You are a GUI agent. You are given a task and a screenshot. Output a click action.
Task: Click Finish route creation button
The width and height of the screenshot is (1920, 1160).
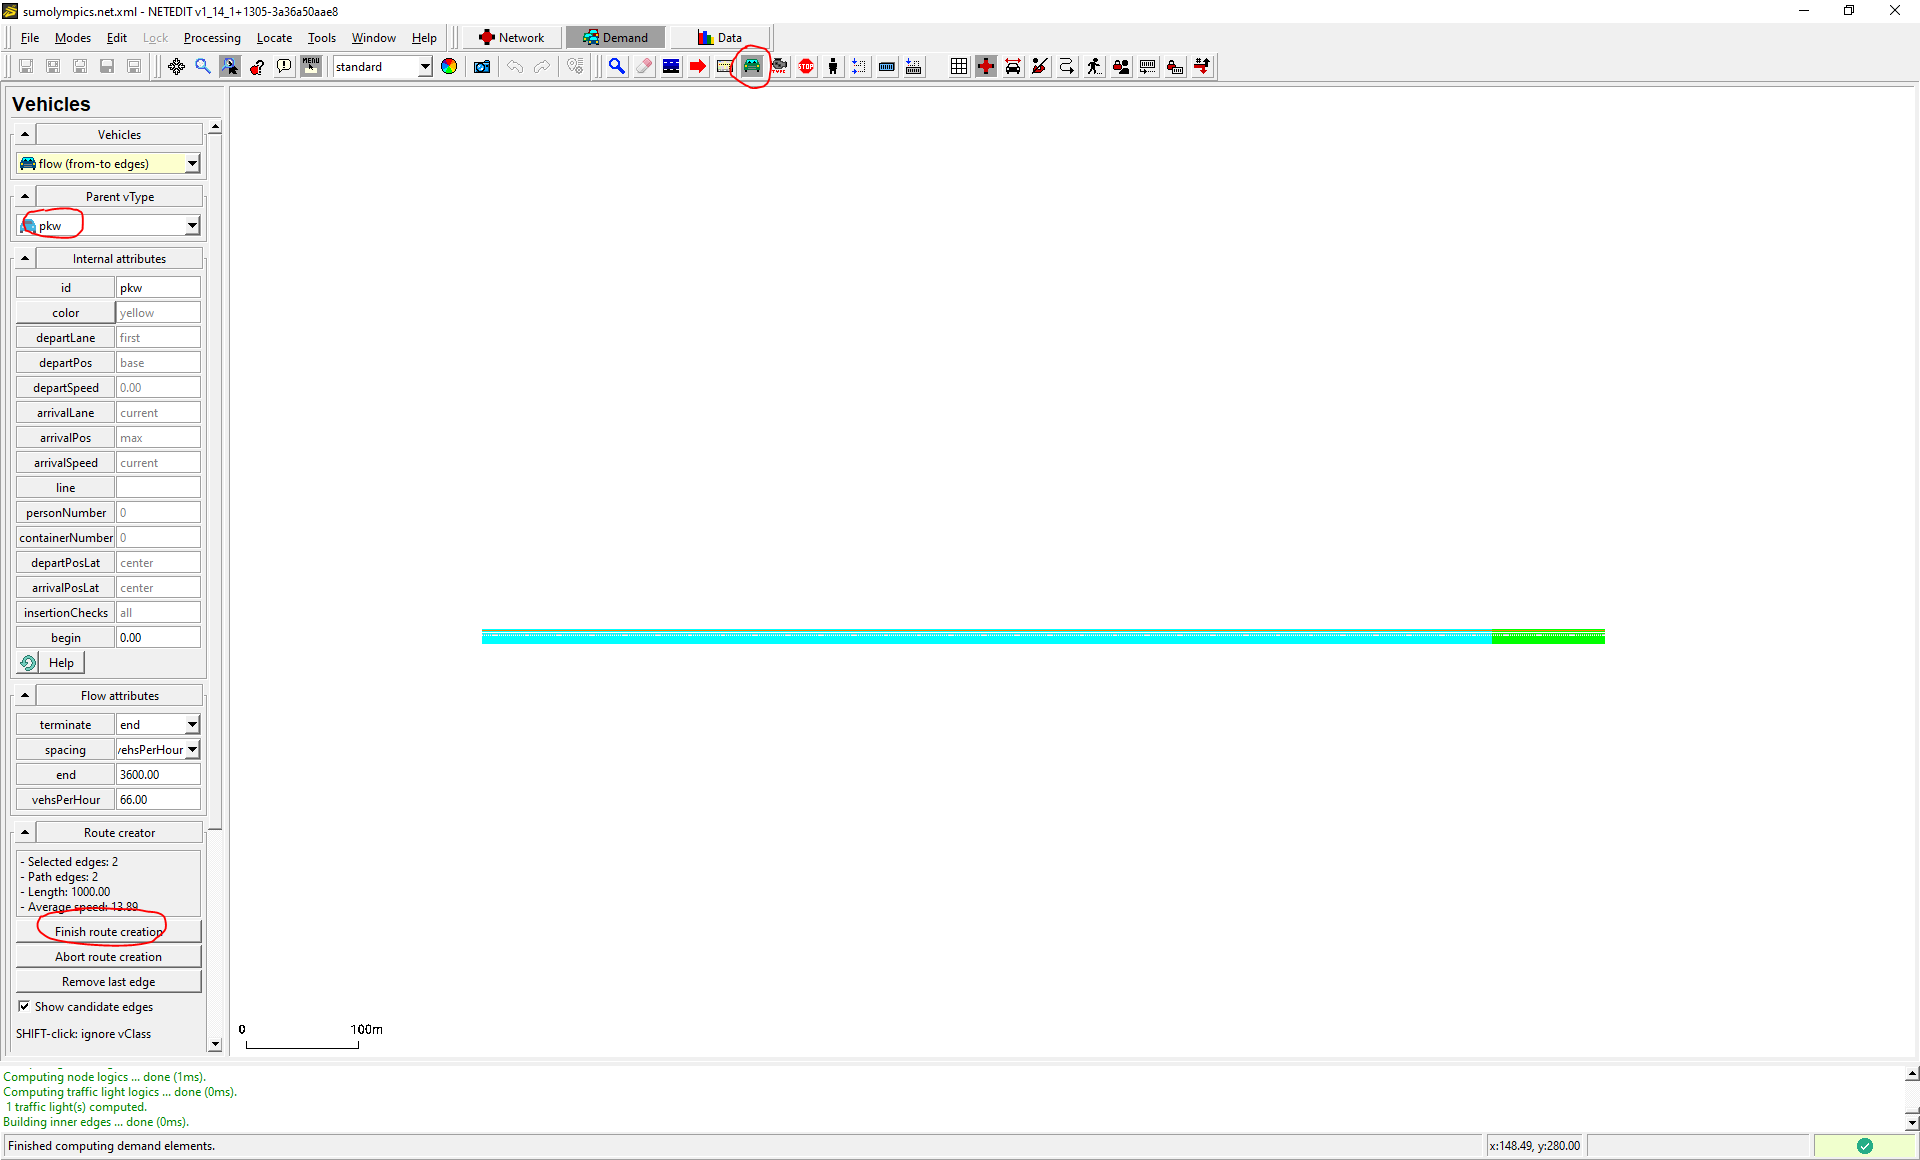[108, 932]
